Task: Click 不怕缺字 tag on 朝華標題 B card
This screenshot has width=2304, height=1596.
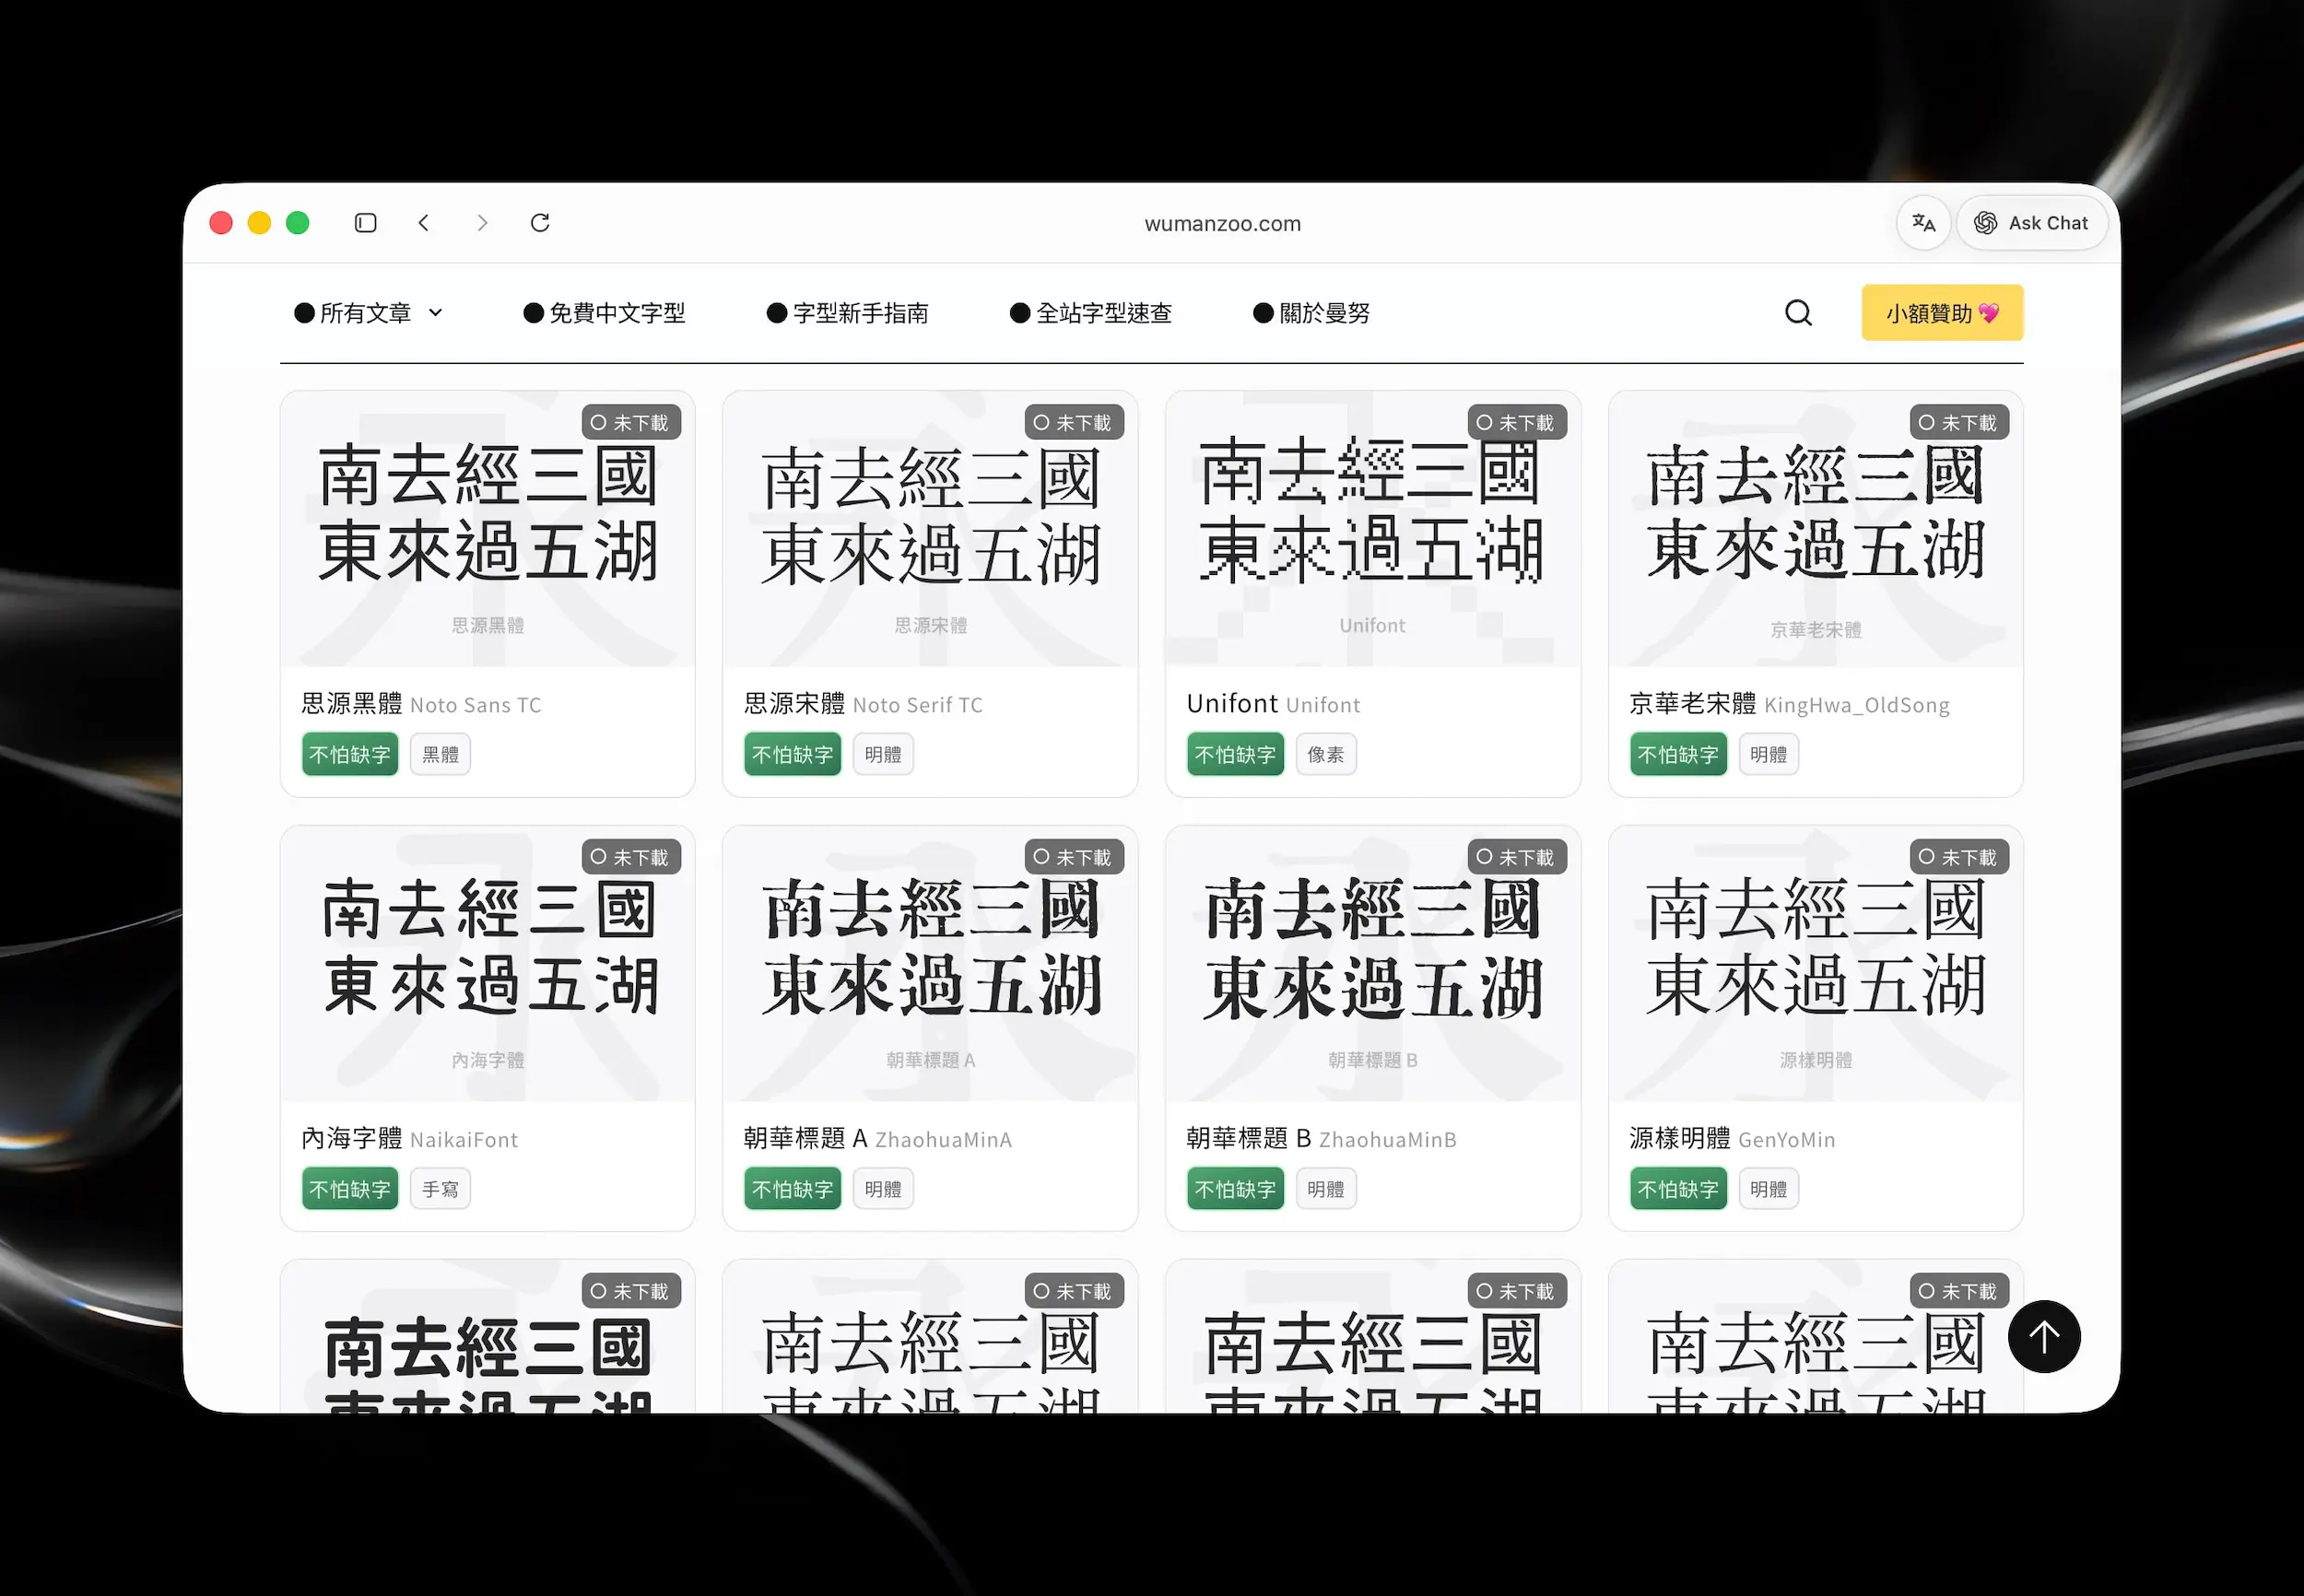Action: tap(1235, 1189)
